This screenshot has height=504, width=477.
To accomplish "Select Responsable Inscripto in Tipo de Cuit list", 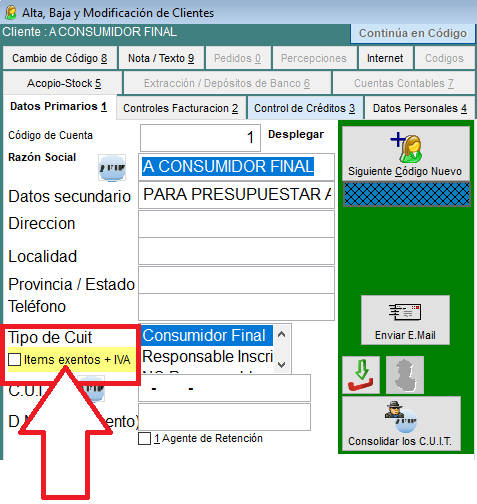I will point(207,357).
